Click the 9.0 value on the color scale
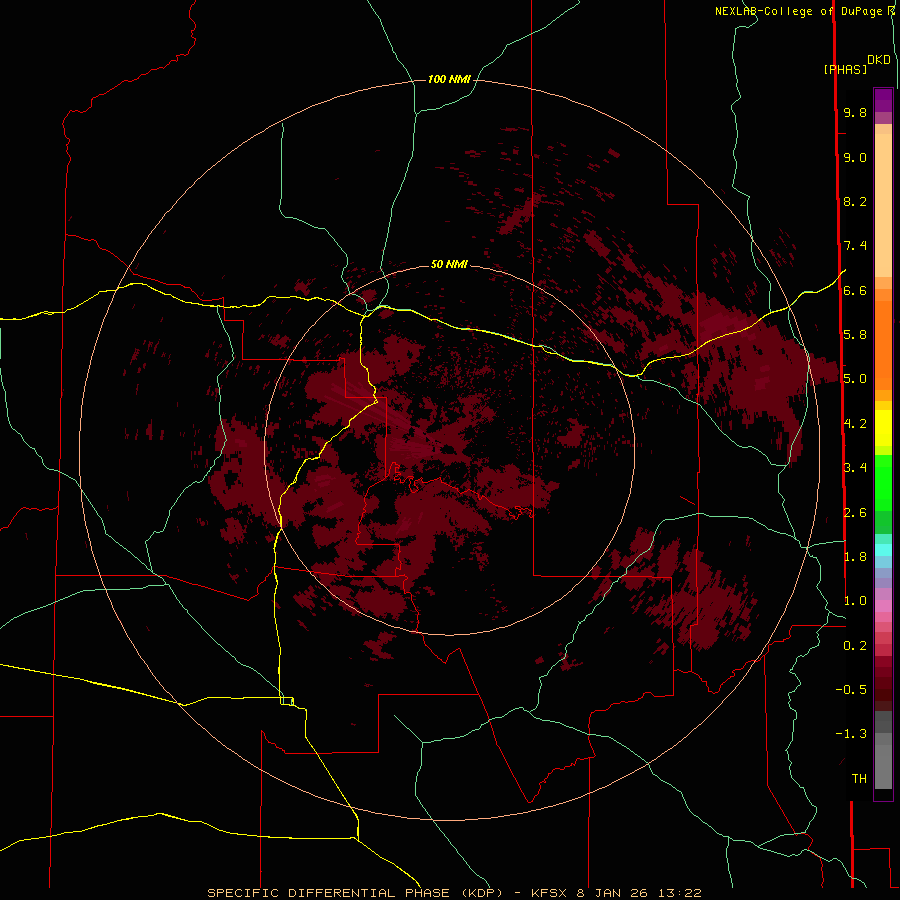The image size is (900, 900). point(855,157)
